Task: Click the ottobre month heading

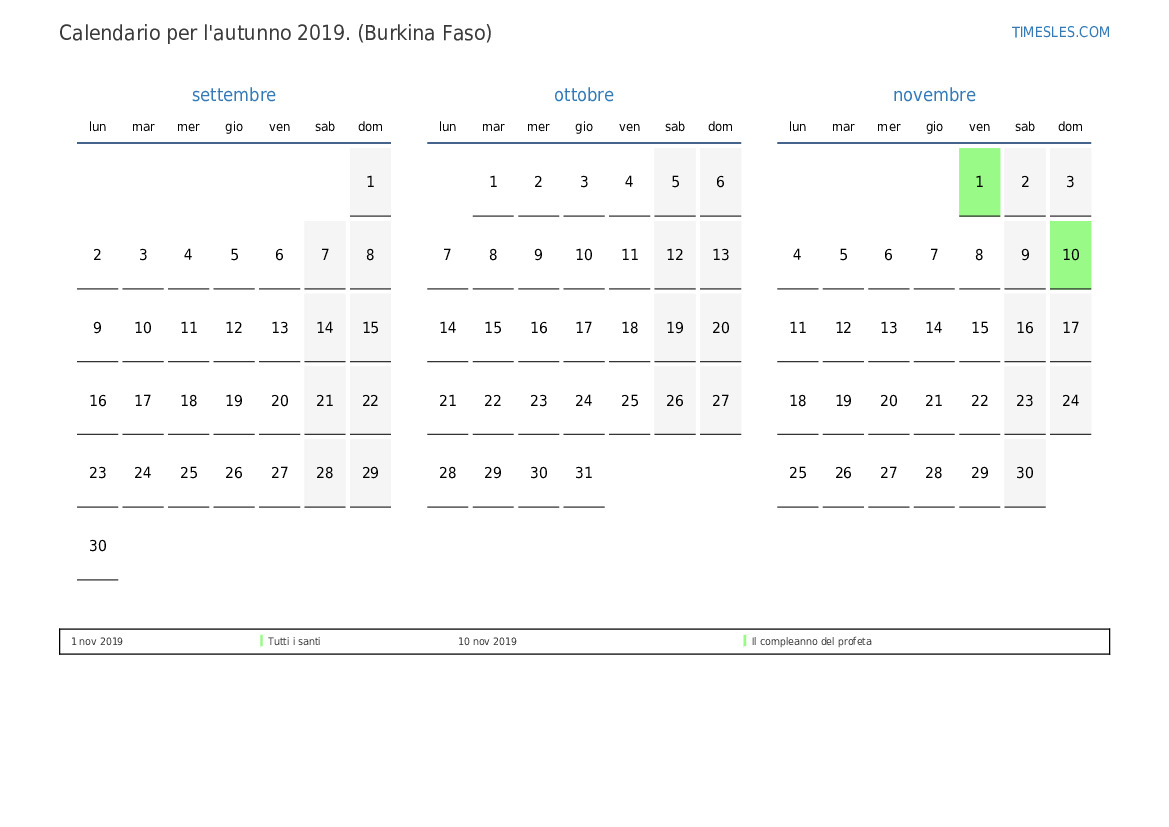Action: [584, 95]
